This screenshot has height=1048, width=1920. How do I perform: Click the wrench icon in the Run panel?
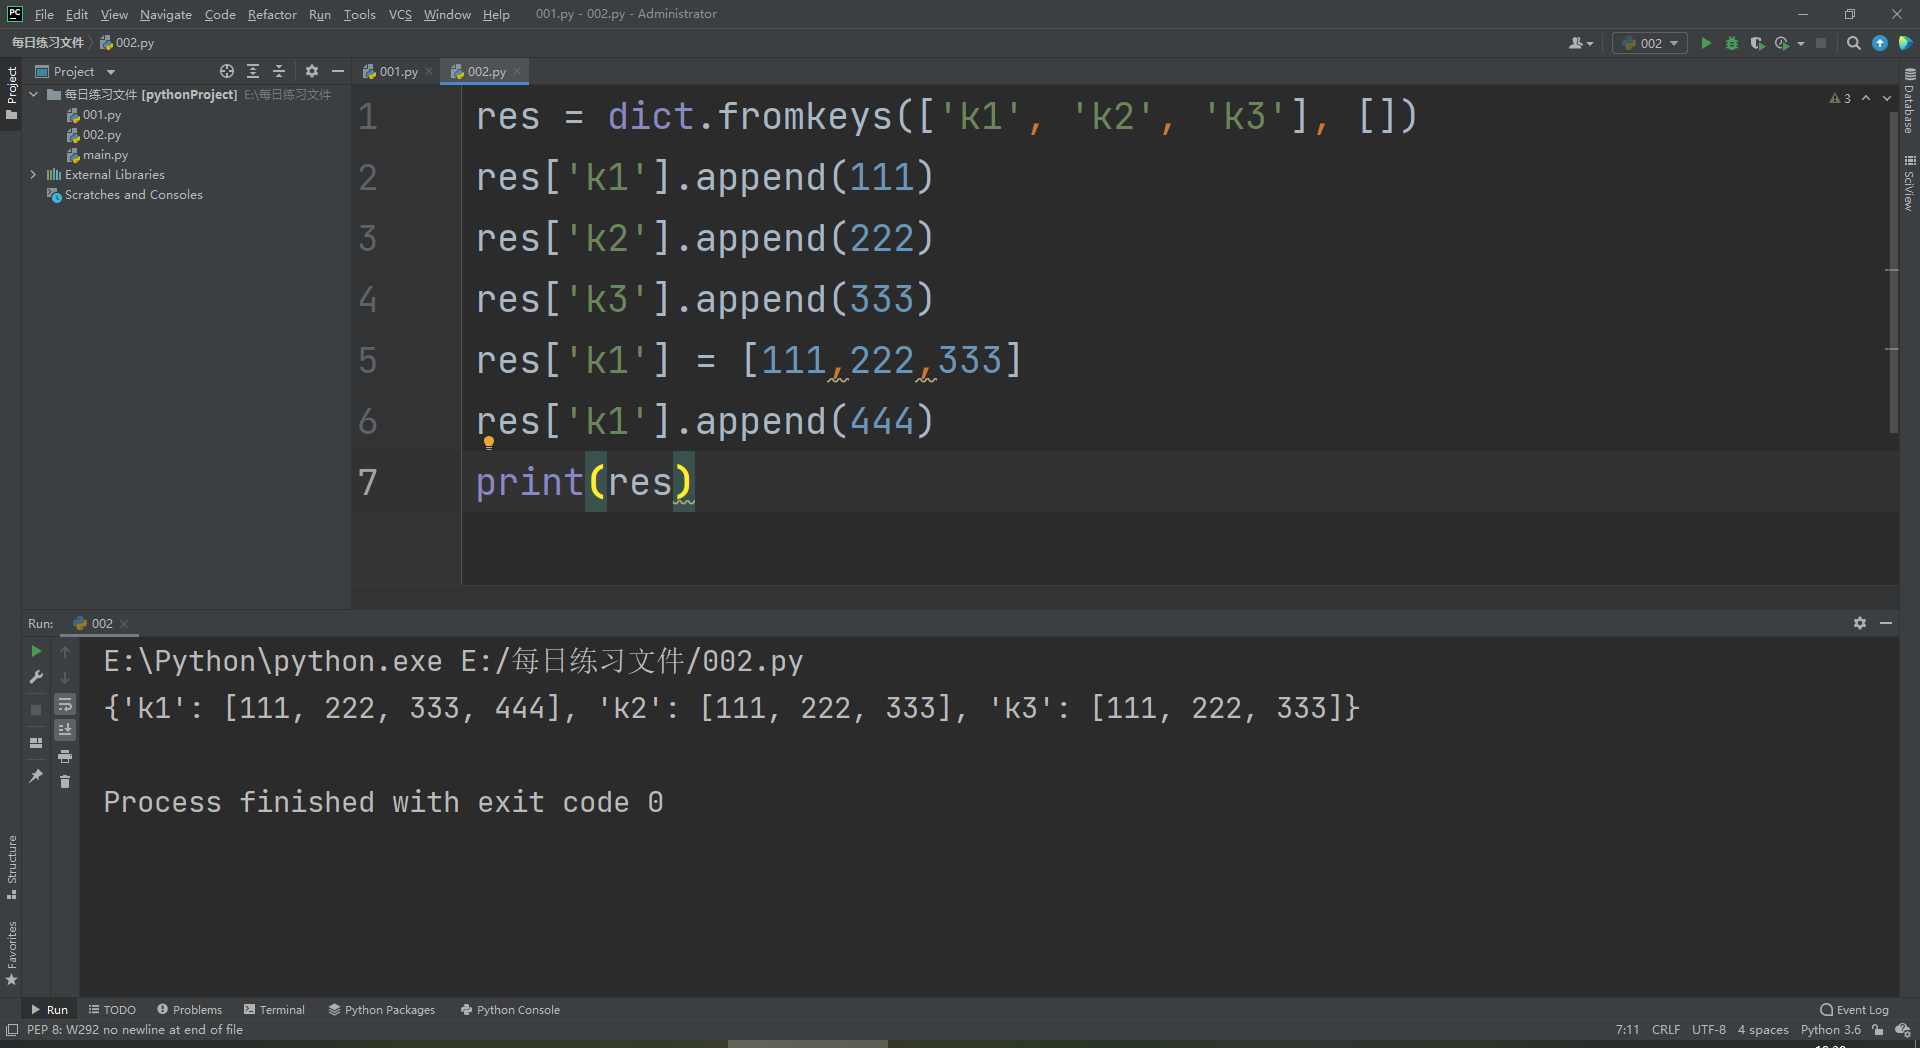point(36,677)
